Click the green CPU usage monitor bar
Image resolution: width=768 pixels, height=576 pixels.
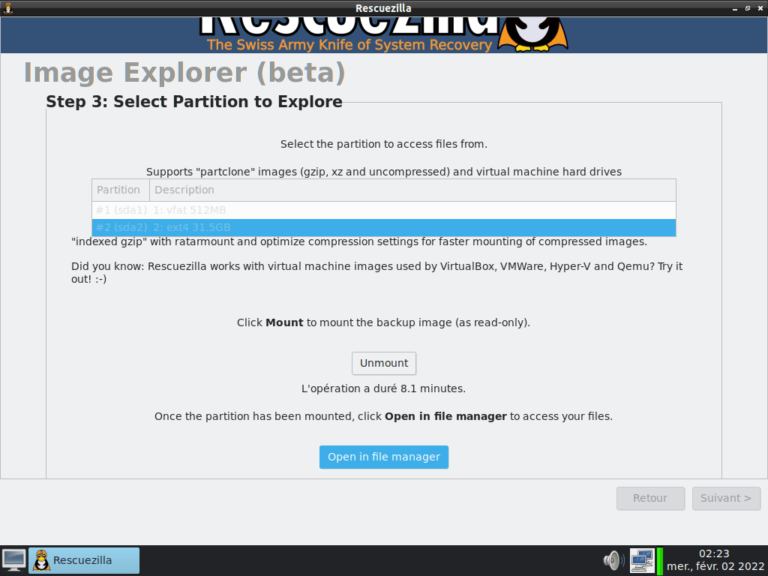click(660, 560)
